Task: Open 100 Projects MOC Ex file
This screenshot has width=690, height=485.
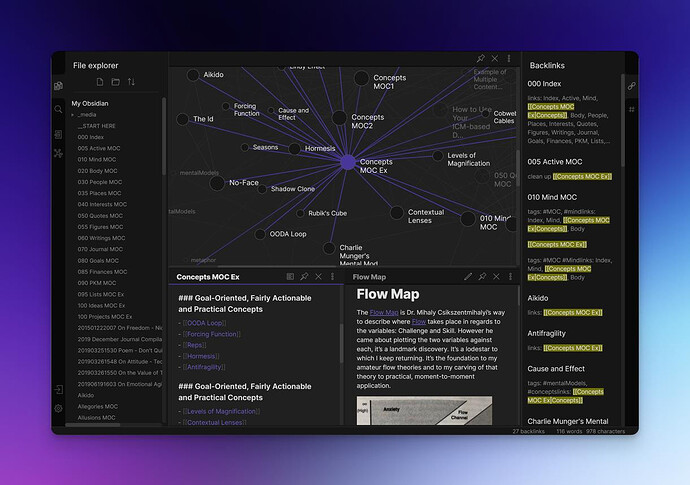Action: tap(105, 317)
